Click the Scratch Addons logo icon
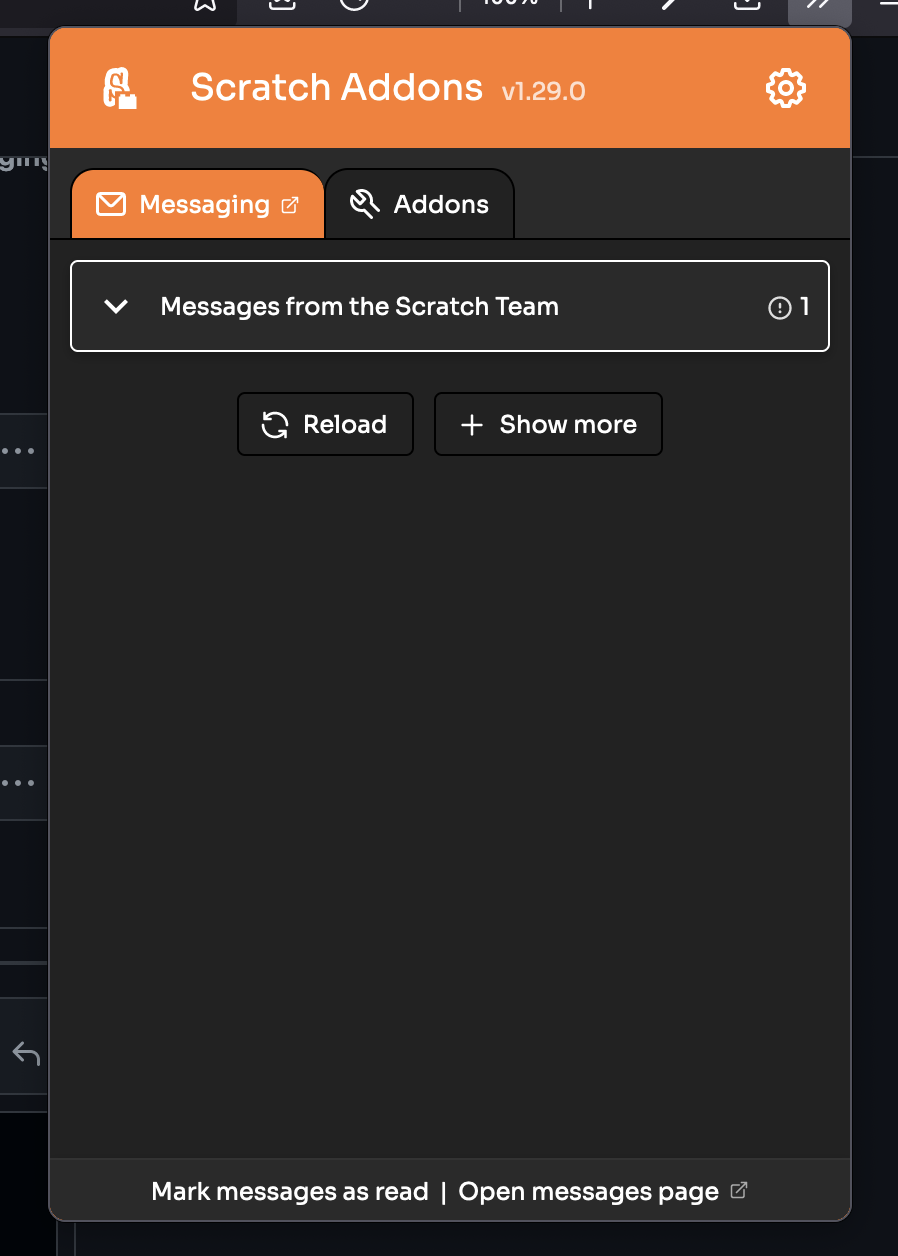898x1256 pixels. [122, 87]
